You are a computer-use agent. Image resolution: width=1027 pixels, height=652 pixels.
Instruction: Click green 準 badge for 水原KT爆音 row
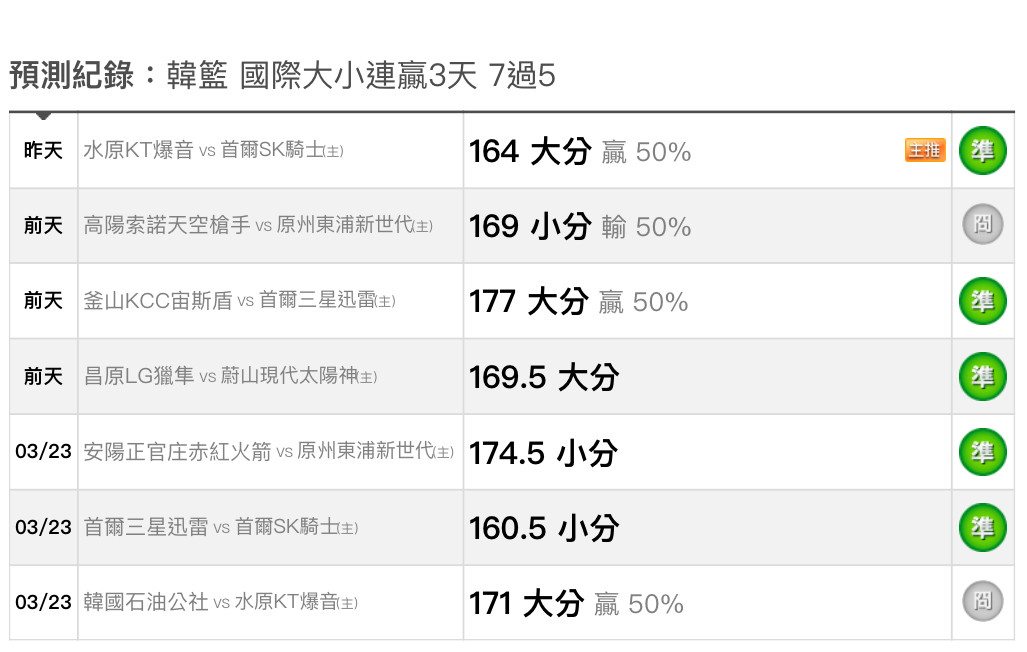[982, 151]
